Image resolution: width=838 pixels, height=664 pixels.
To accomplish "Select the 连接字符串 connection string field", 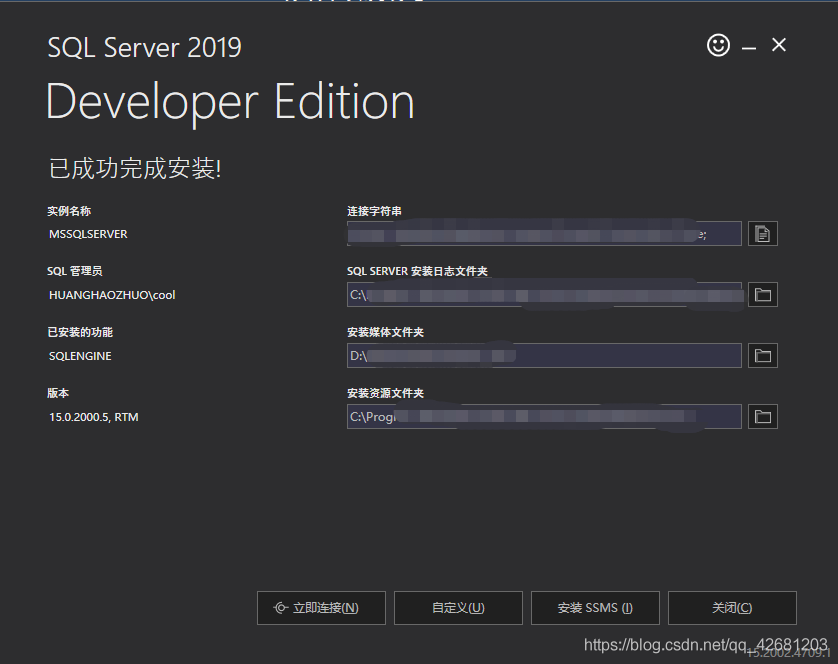I will point(544,234).
